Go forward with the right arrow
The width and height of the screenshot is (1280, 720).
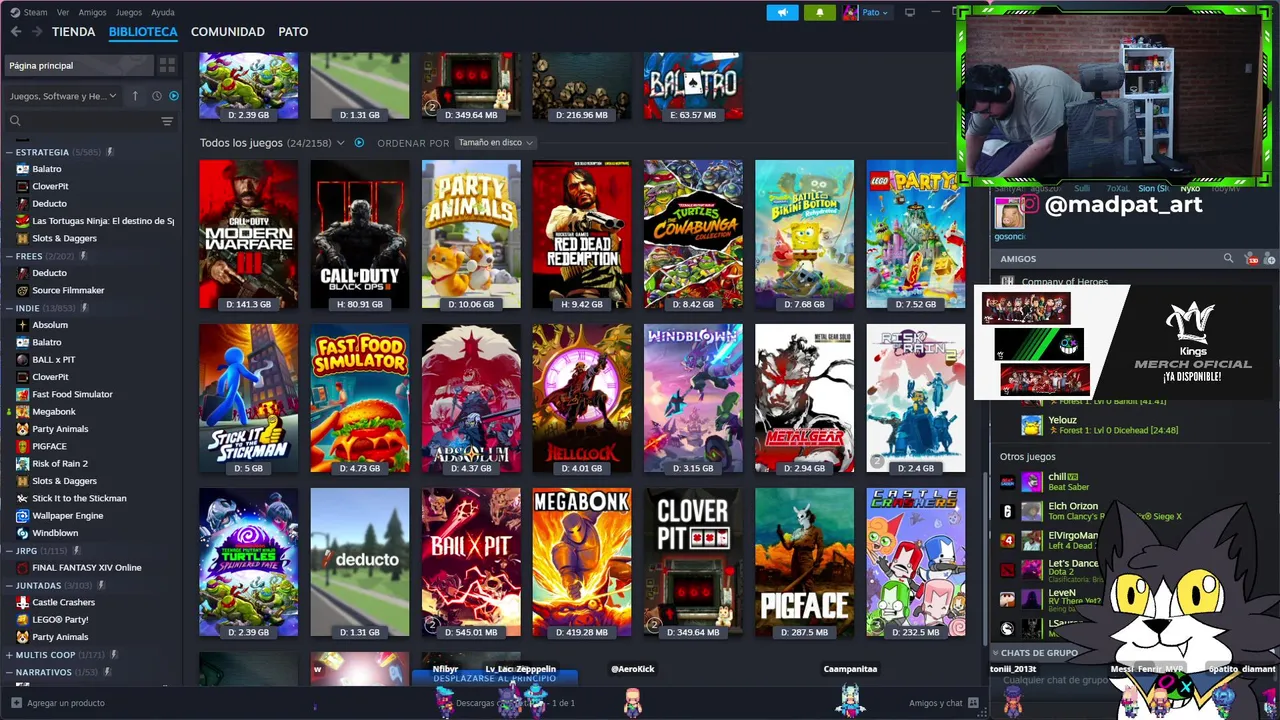37,32
